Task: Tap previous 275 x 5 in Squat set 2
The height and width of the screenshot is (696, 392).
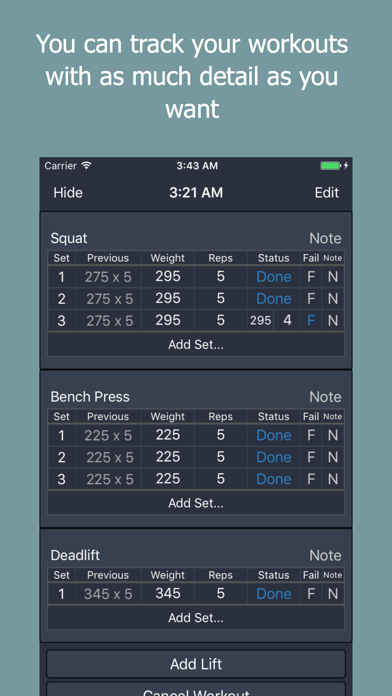Action: coord(108,299)
